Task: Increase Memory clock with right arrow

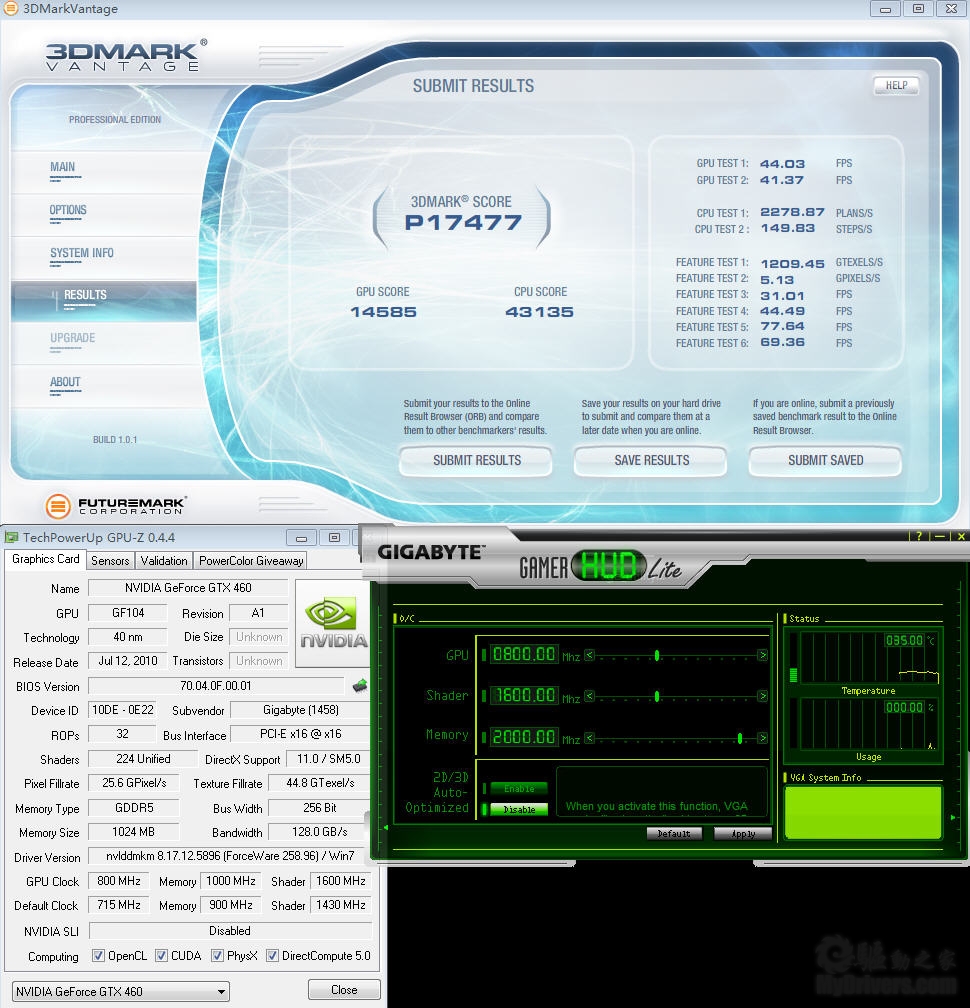Action: pyautogui.click(x=762, y=738)
